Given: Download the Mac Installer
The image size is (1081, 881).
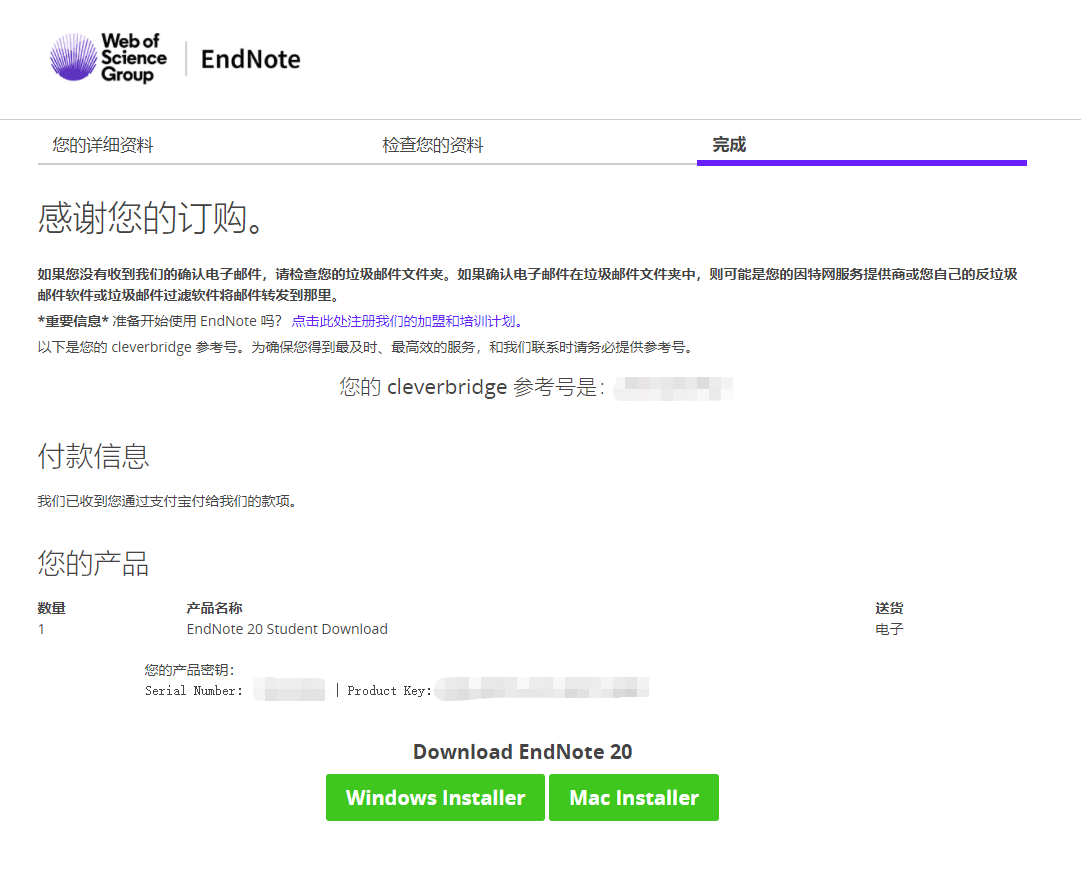Looking at the screenshot, I should click(x=634, y=798).
